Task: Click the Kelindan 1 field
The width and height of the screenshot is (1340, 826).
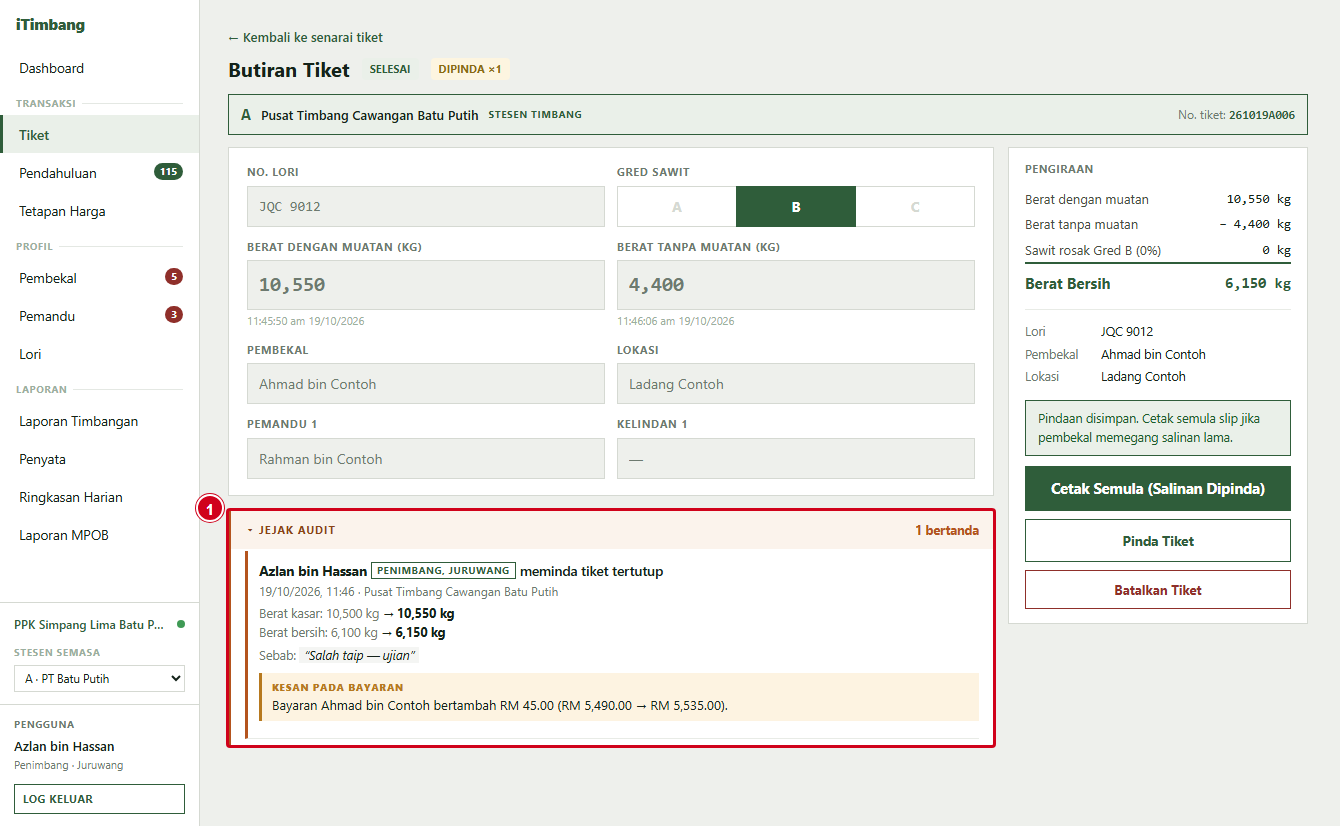Action: click(796, 459)
